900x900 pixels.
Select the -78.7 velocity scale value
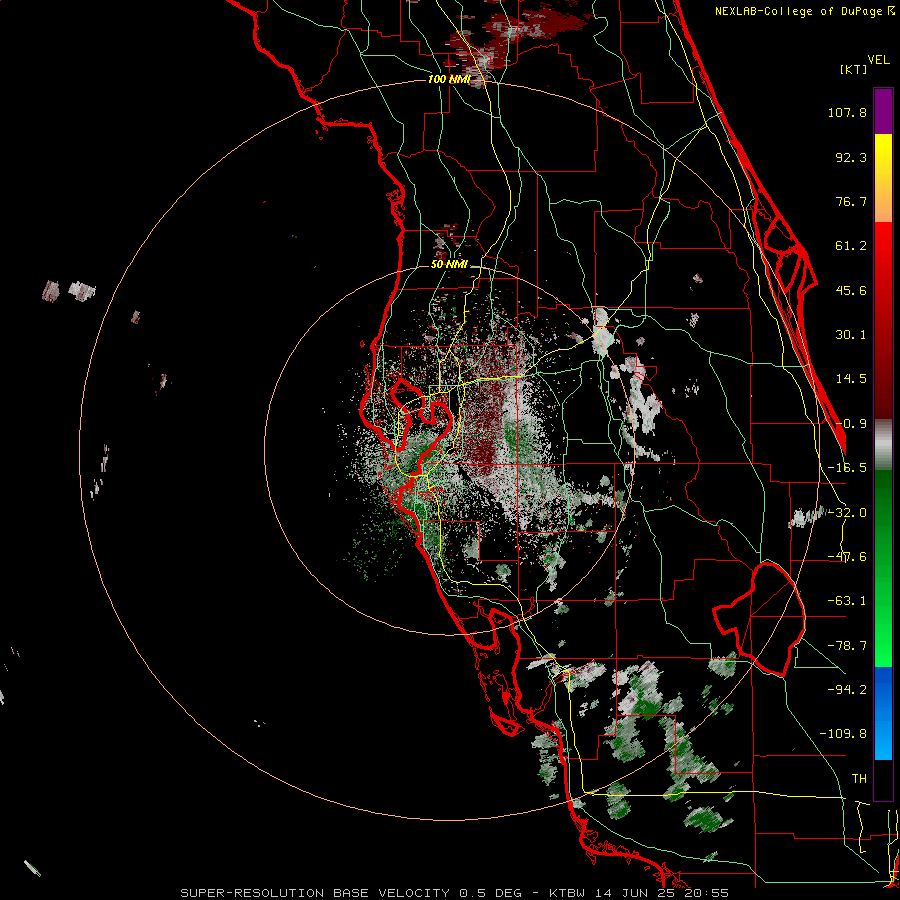click(x=847, y=646)
